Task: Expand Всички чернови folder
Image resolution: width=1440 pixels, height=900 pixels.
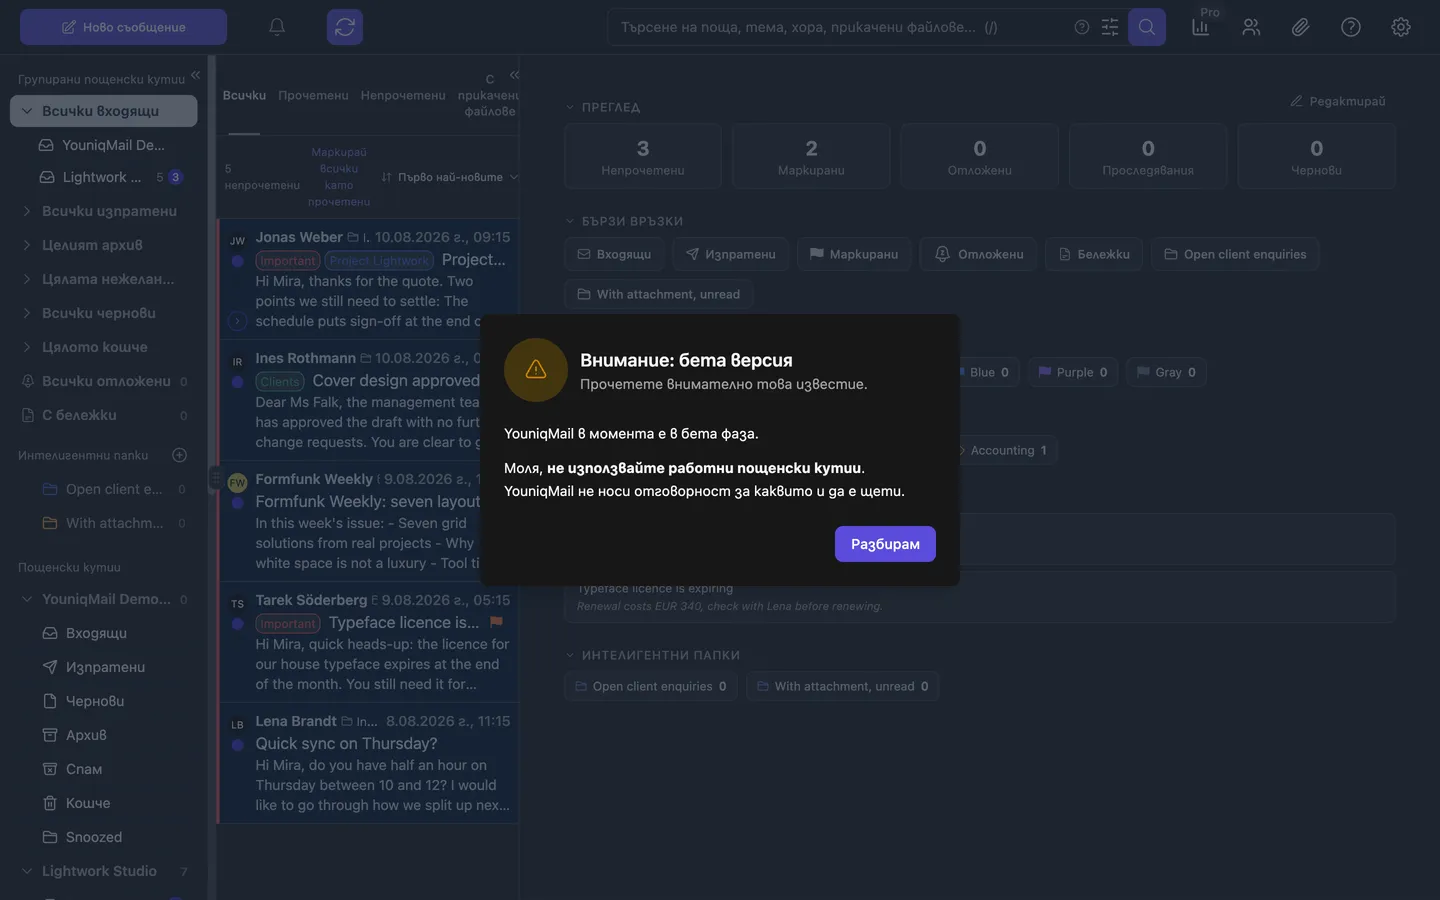Action: click(27, 313)
